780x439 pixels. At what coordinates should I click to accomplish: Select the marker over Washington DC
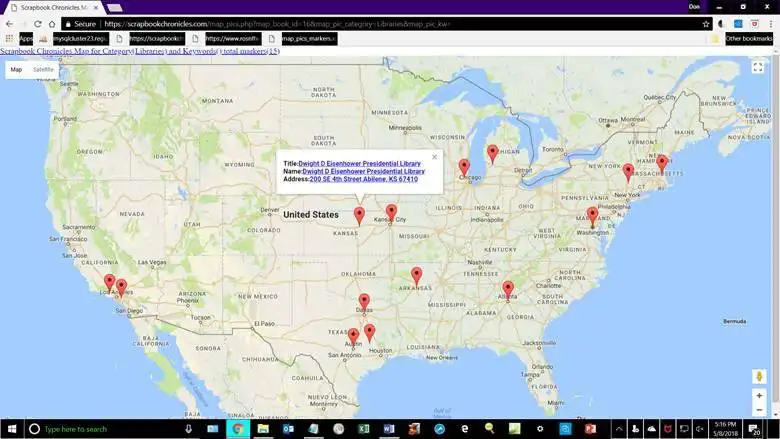coord(592,217)
